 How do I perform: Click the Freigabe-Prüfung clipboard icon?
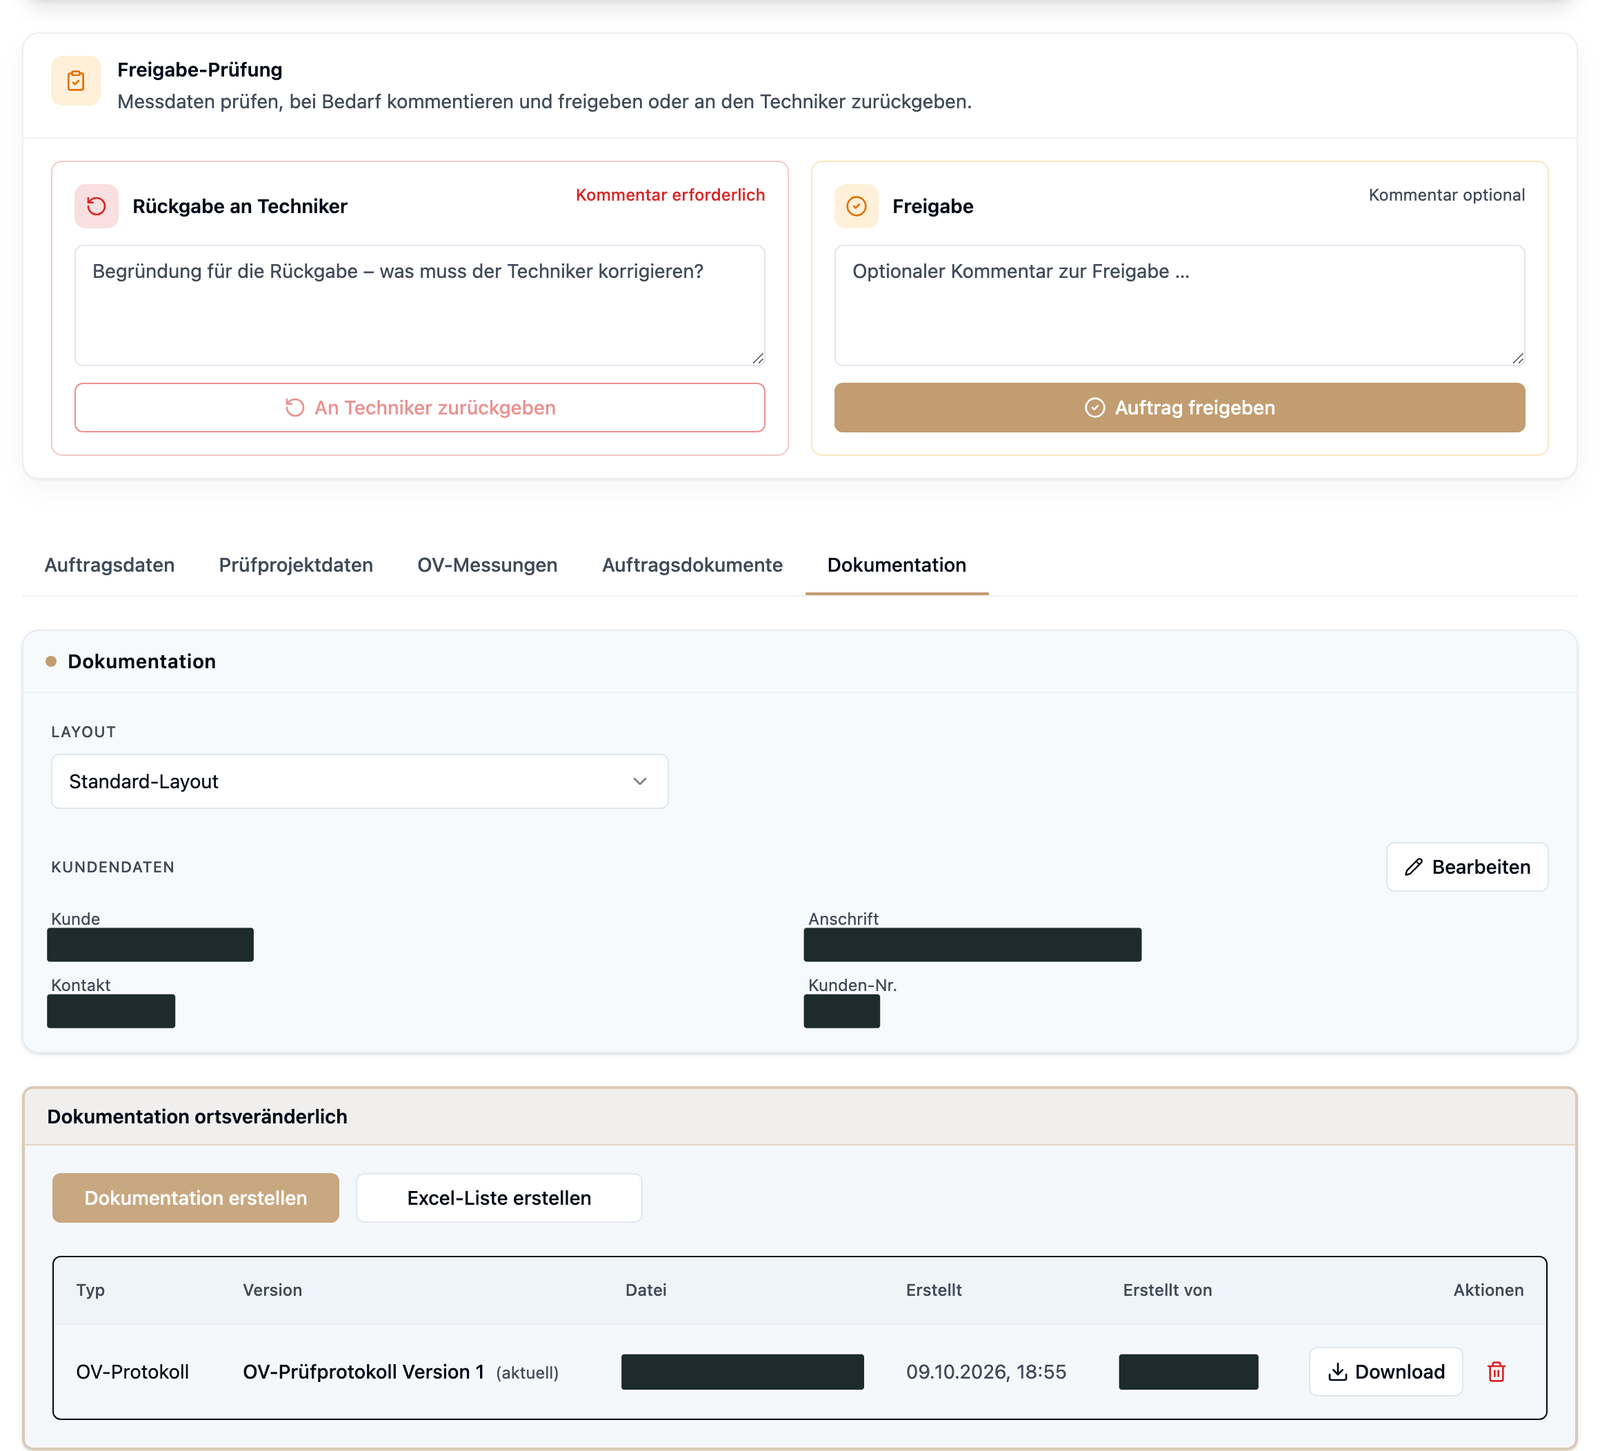pos(76,81)
